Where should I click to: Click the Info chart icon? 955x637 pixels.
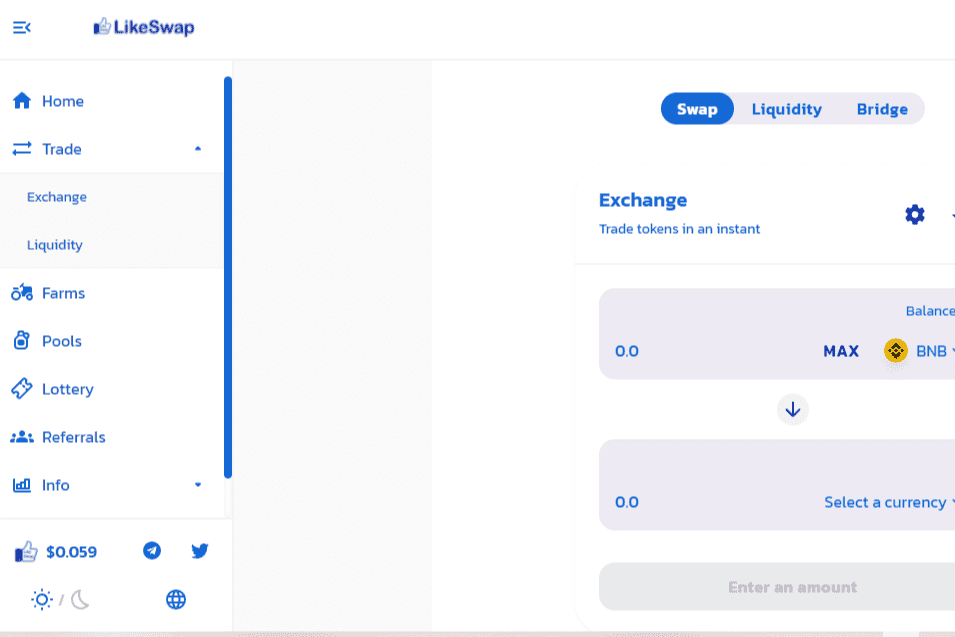20,484
